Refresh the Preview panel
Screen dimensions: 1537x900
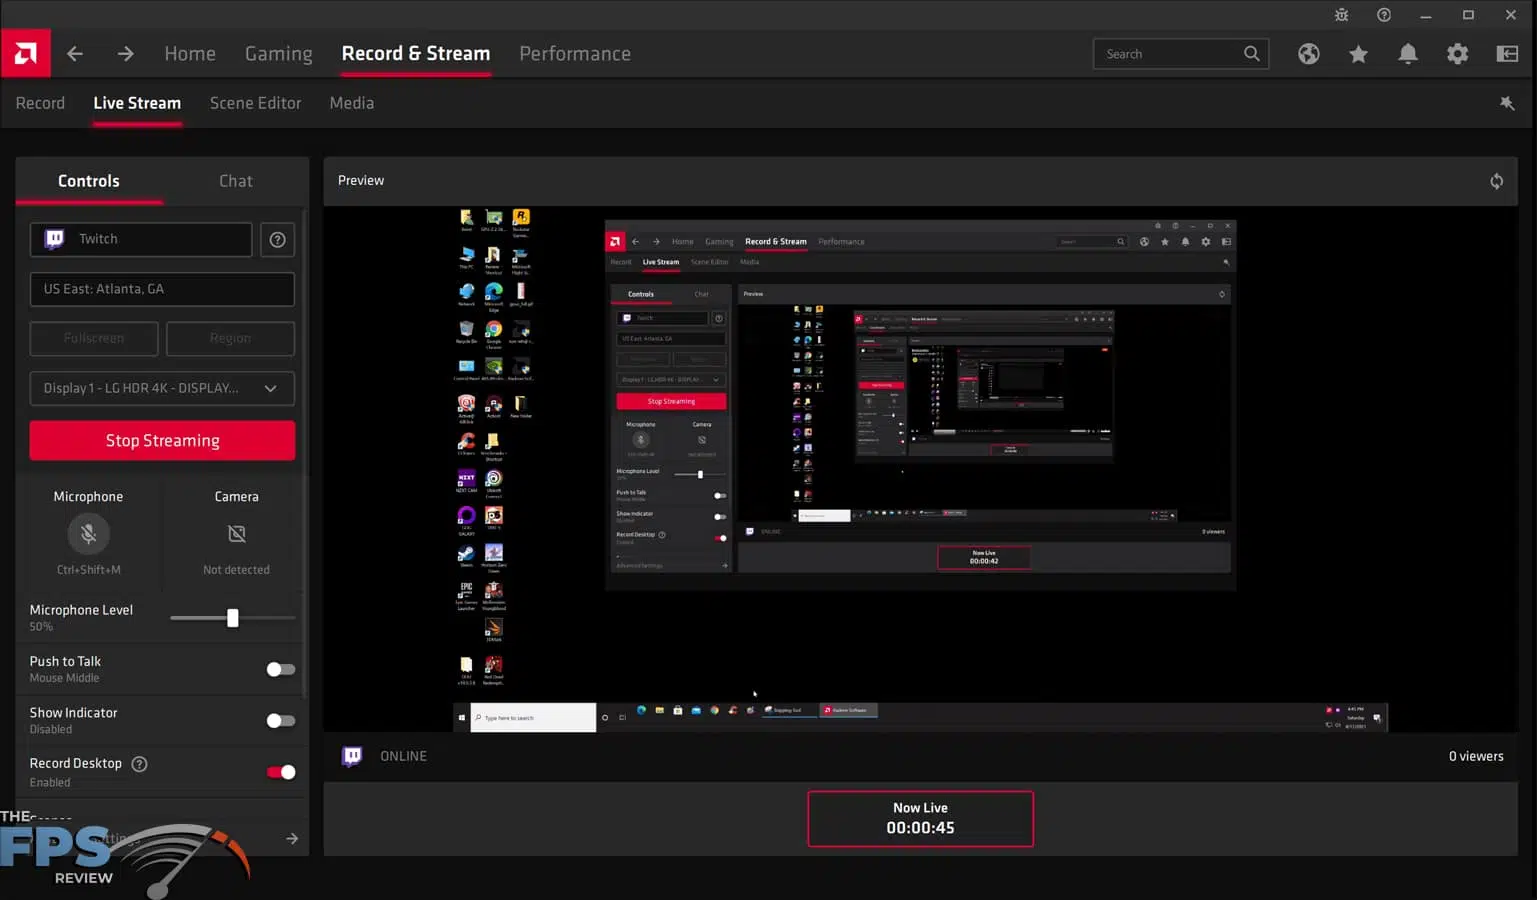[1497, 181]
